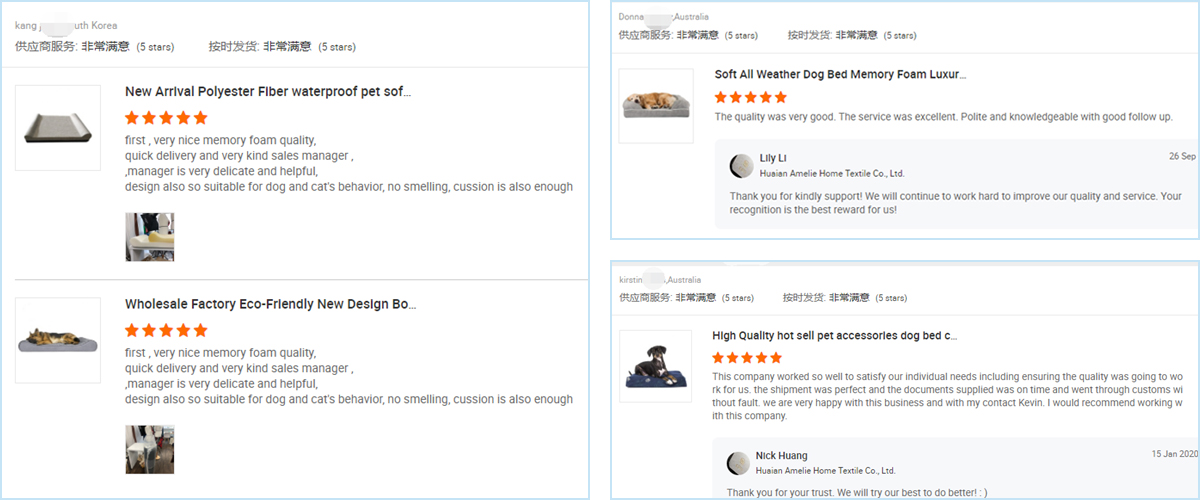Screen dimensions: 1200x500
Task: Click the Lily Li name
Action: tap(773, 158)
